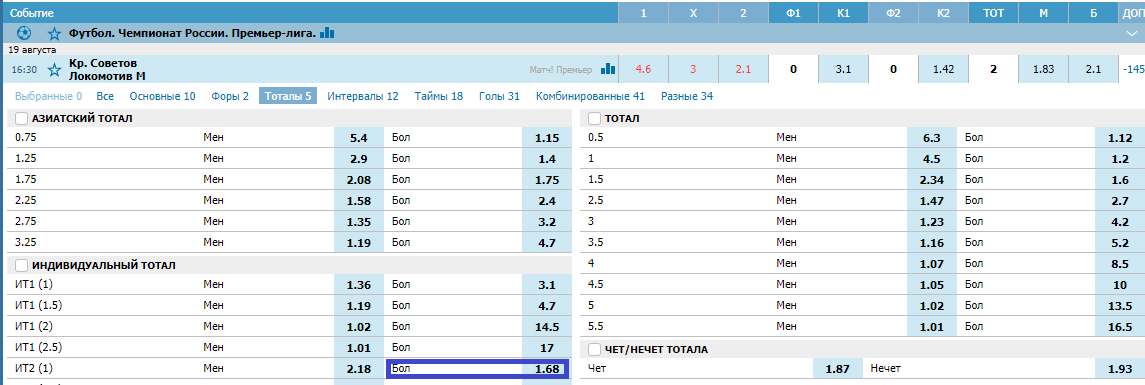
Task: Open the Локомотив М team name
Action: click(107, 75)
